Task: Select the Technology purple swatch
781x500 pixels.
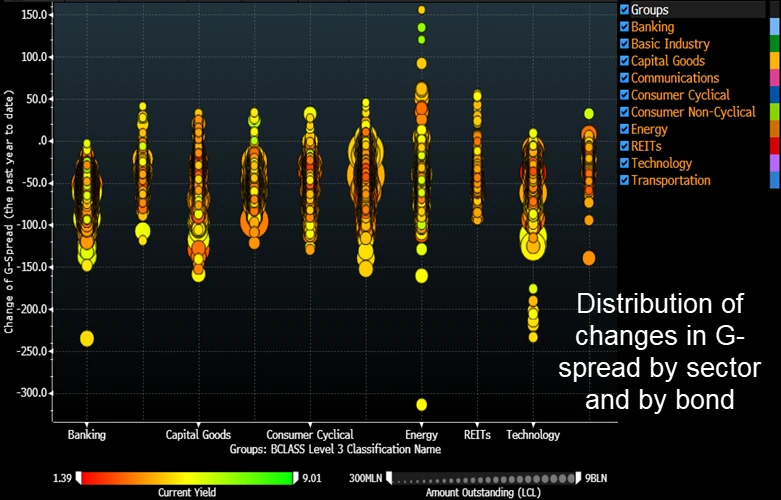Action: pyautogui.click(x=775, y=163)
